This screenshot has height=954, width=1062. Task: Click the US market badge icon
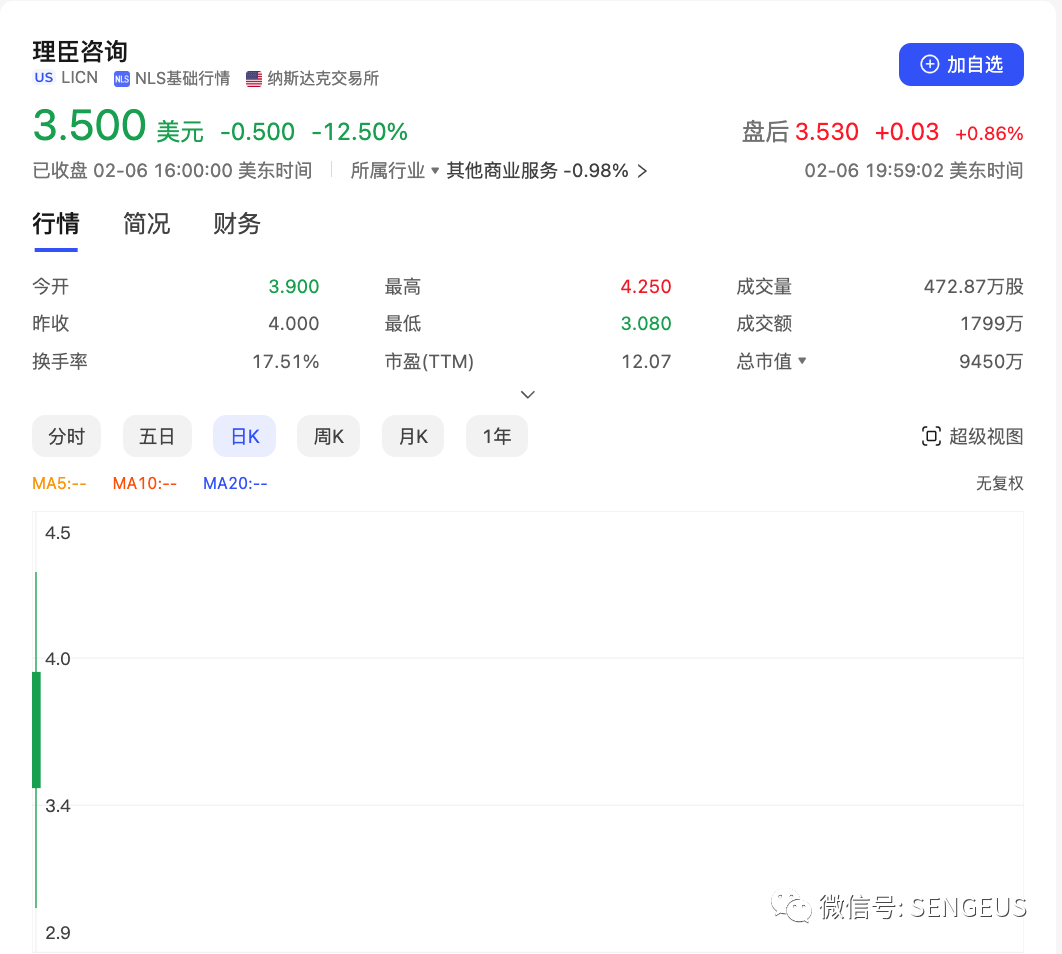(43, 78)
